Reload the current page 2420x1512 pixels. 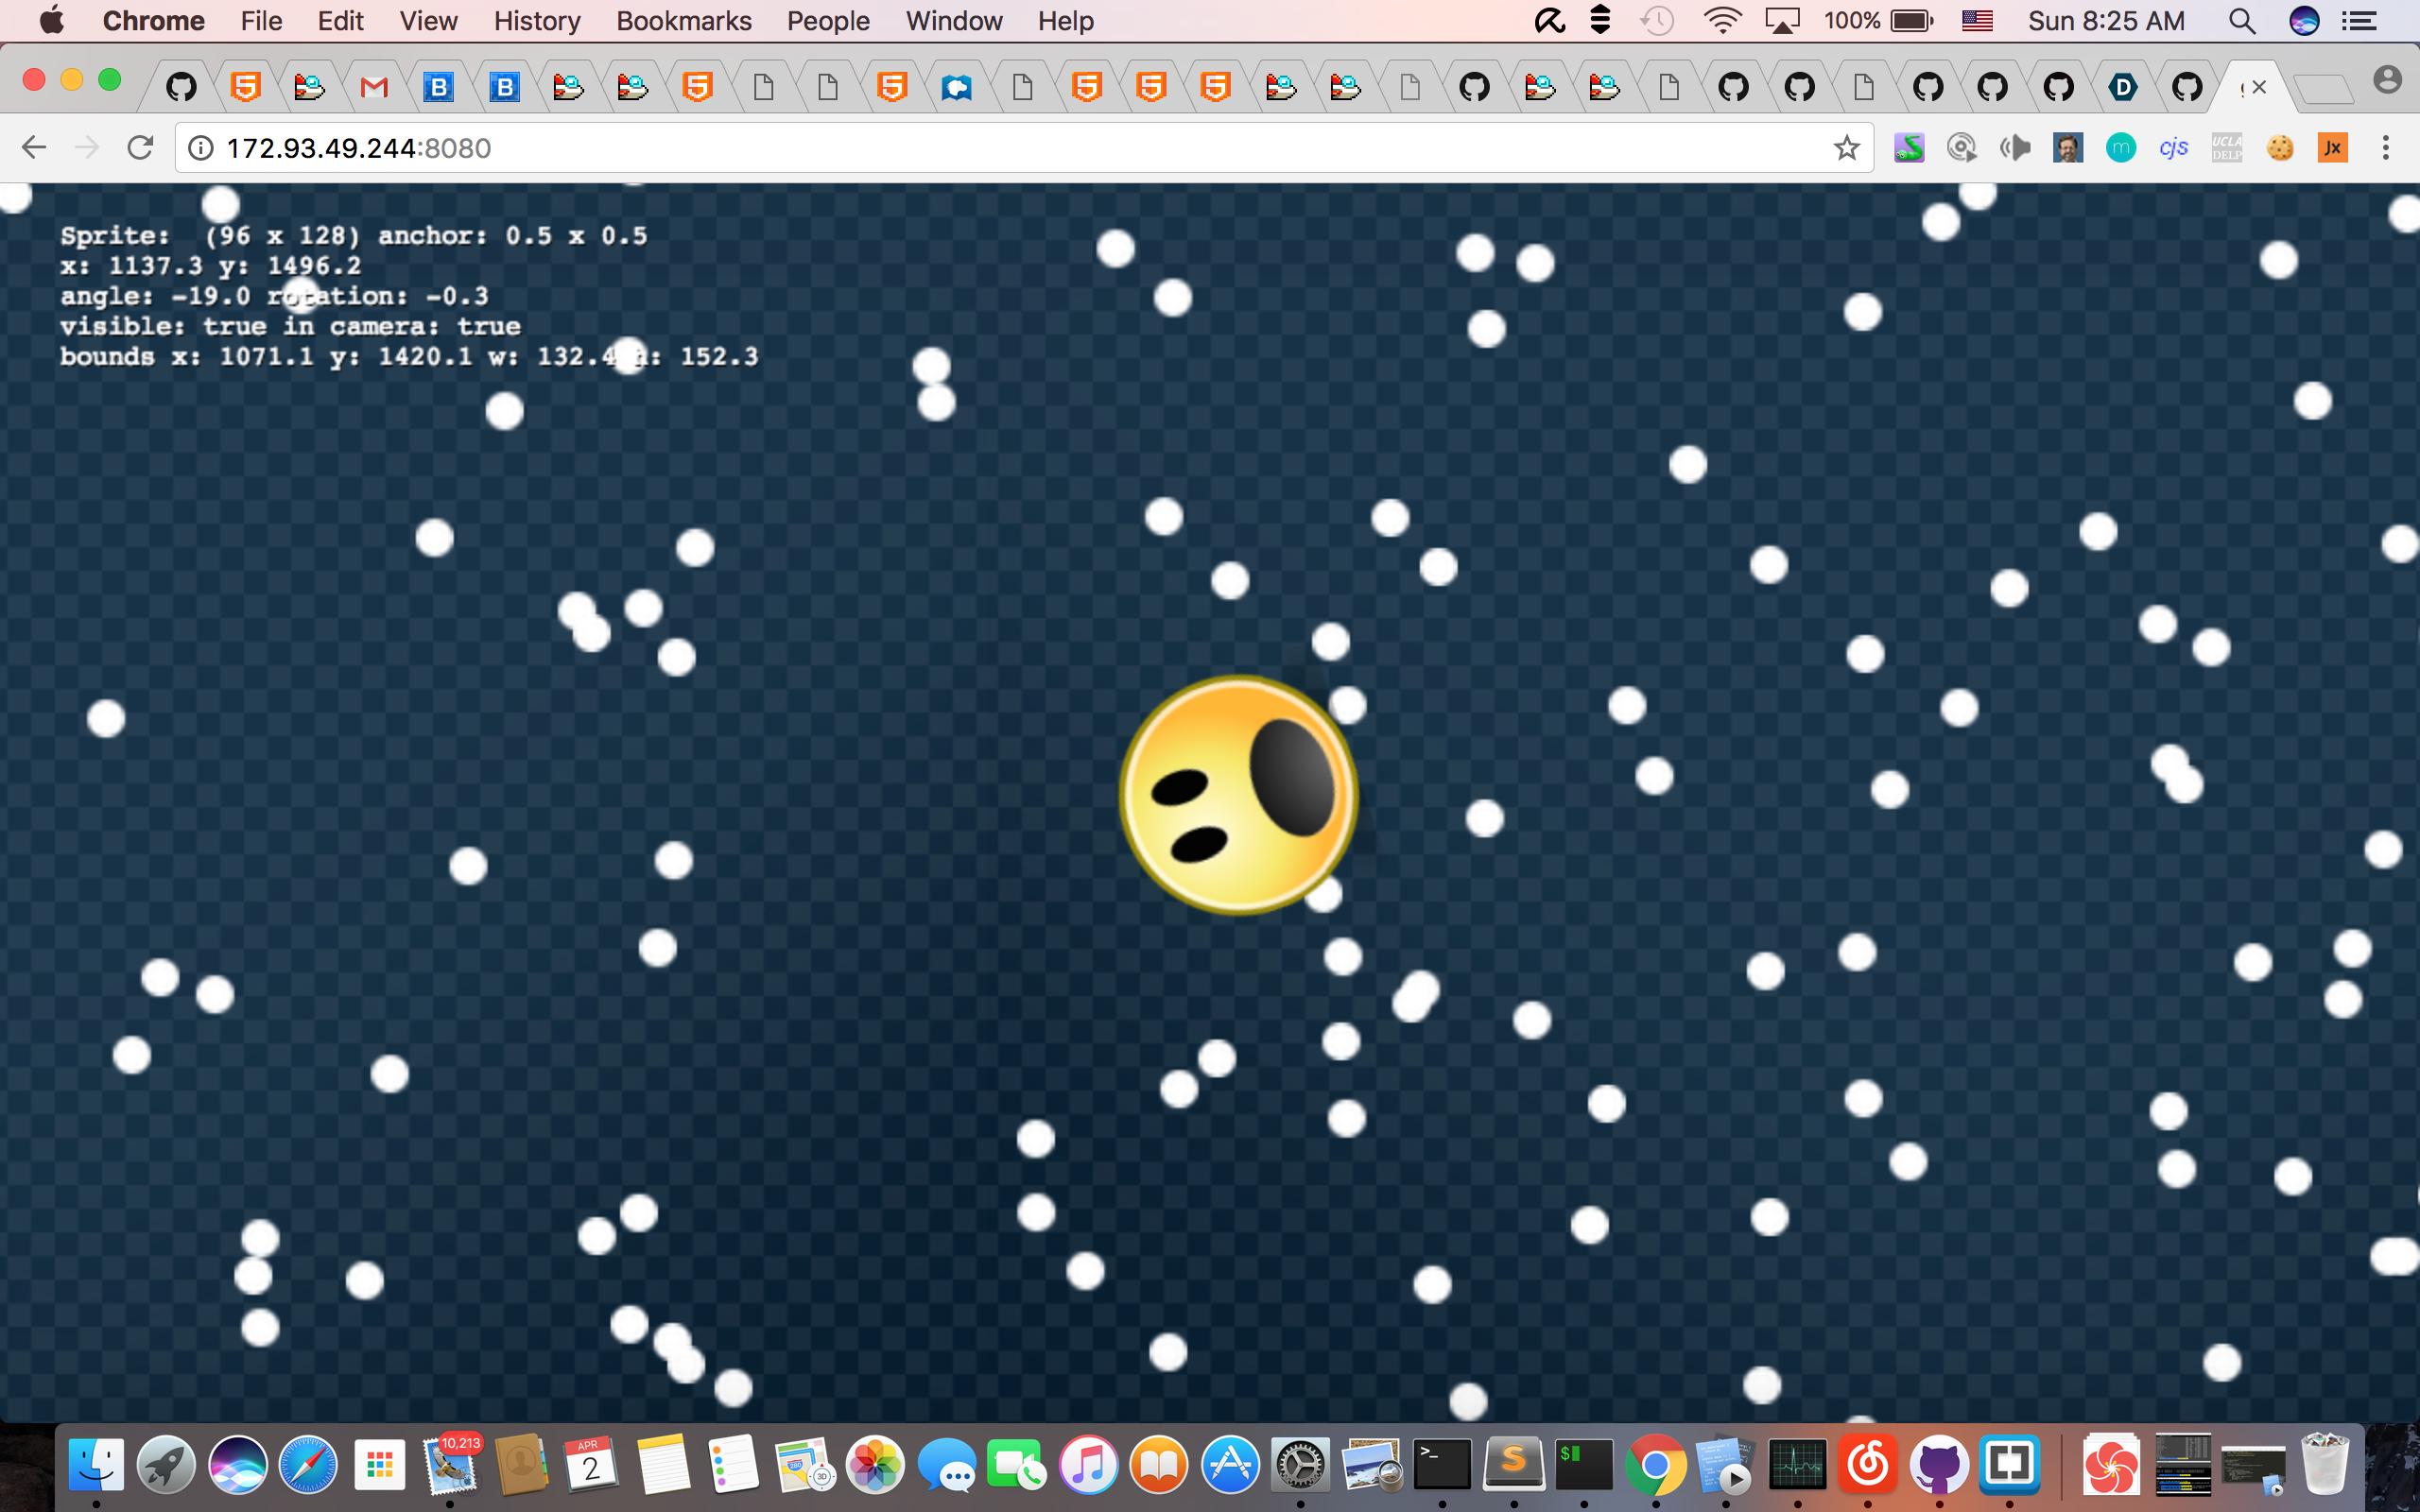click(140, 148)
